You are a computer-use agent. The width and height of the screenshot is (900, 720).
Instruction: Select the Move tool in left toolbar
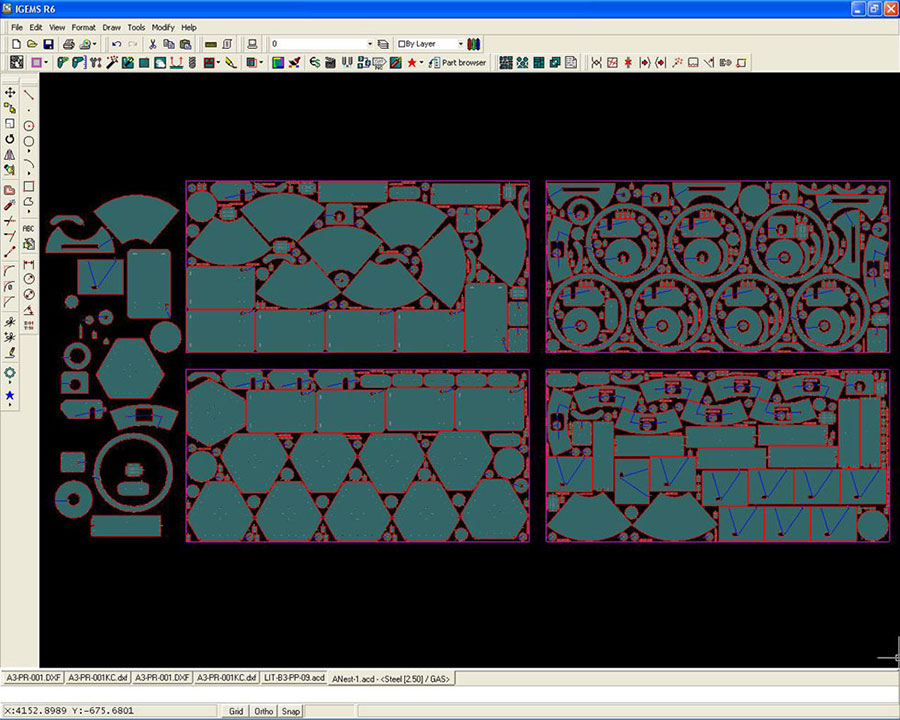[10, 92]
